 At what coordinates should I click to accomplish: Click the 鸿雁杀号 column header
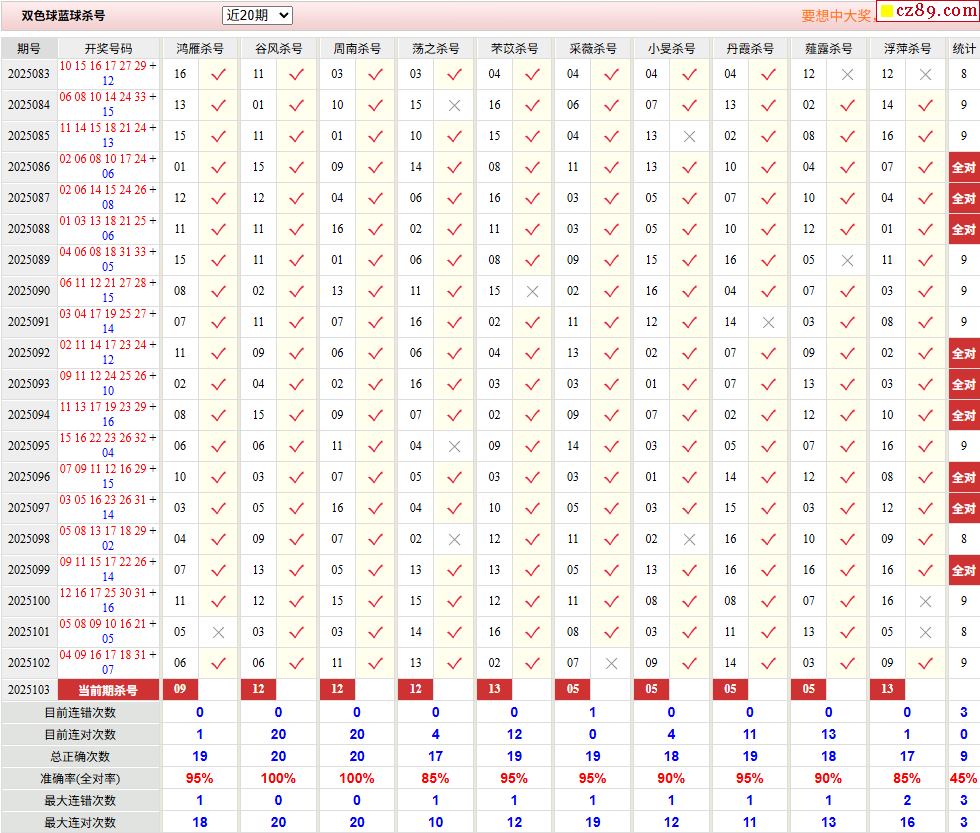tap(199, 48)
